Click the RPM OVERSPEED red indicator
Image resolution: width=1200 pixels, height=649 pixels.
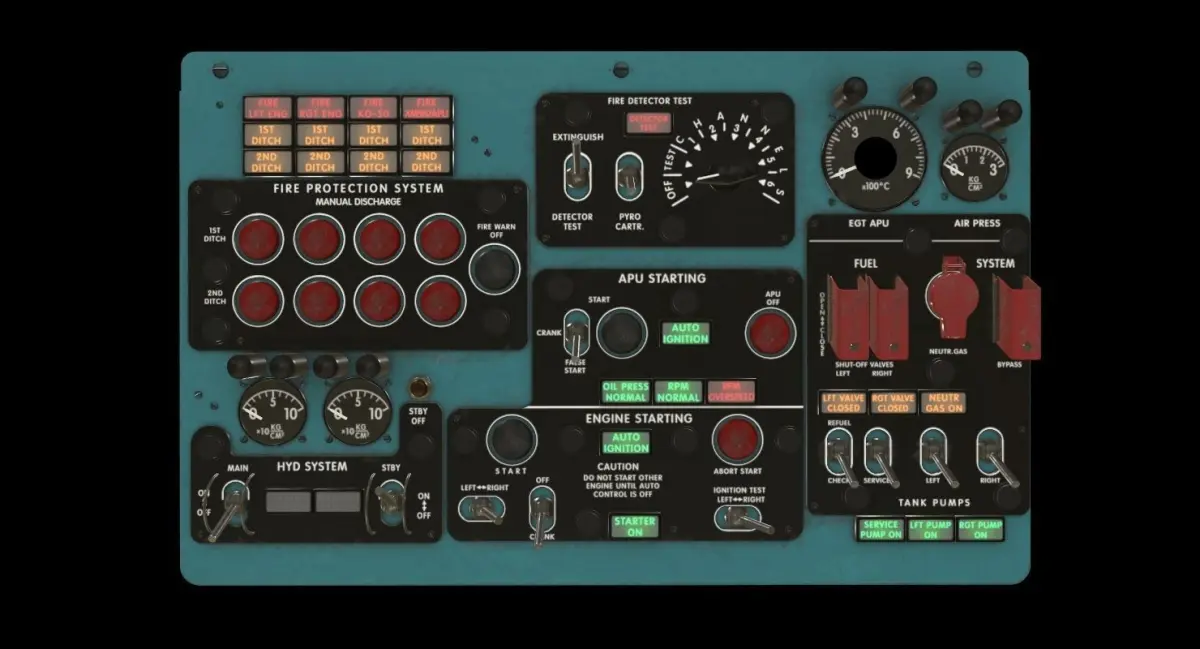point(731,391)
